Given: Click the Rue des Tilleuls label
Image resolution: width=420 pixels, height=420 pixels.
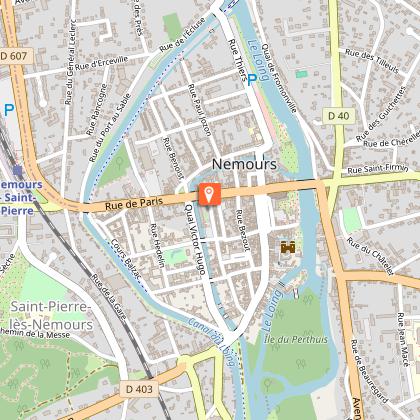Looking at the screenshot, I should [372, 61].
